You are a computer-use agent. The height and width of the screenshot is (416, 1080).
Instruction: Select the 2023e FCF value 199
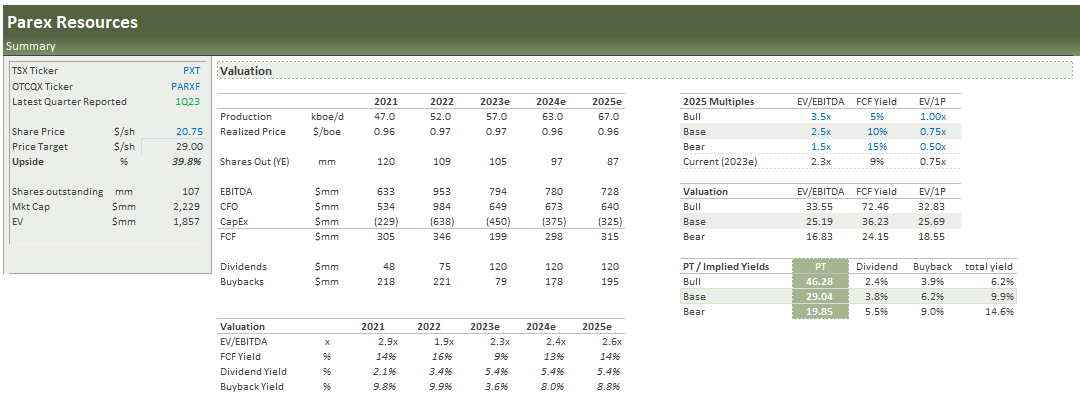499,237
